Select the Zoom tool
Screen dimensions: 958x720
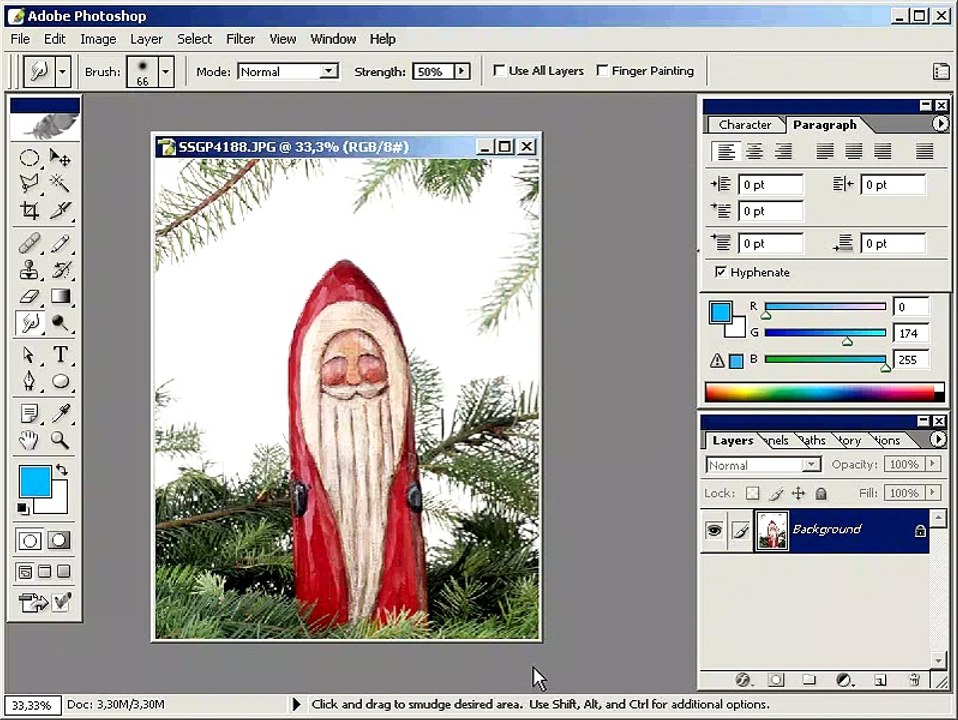pos(60,440)
